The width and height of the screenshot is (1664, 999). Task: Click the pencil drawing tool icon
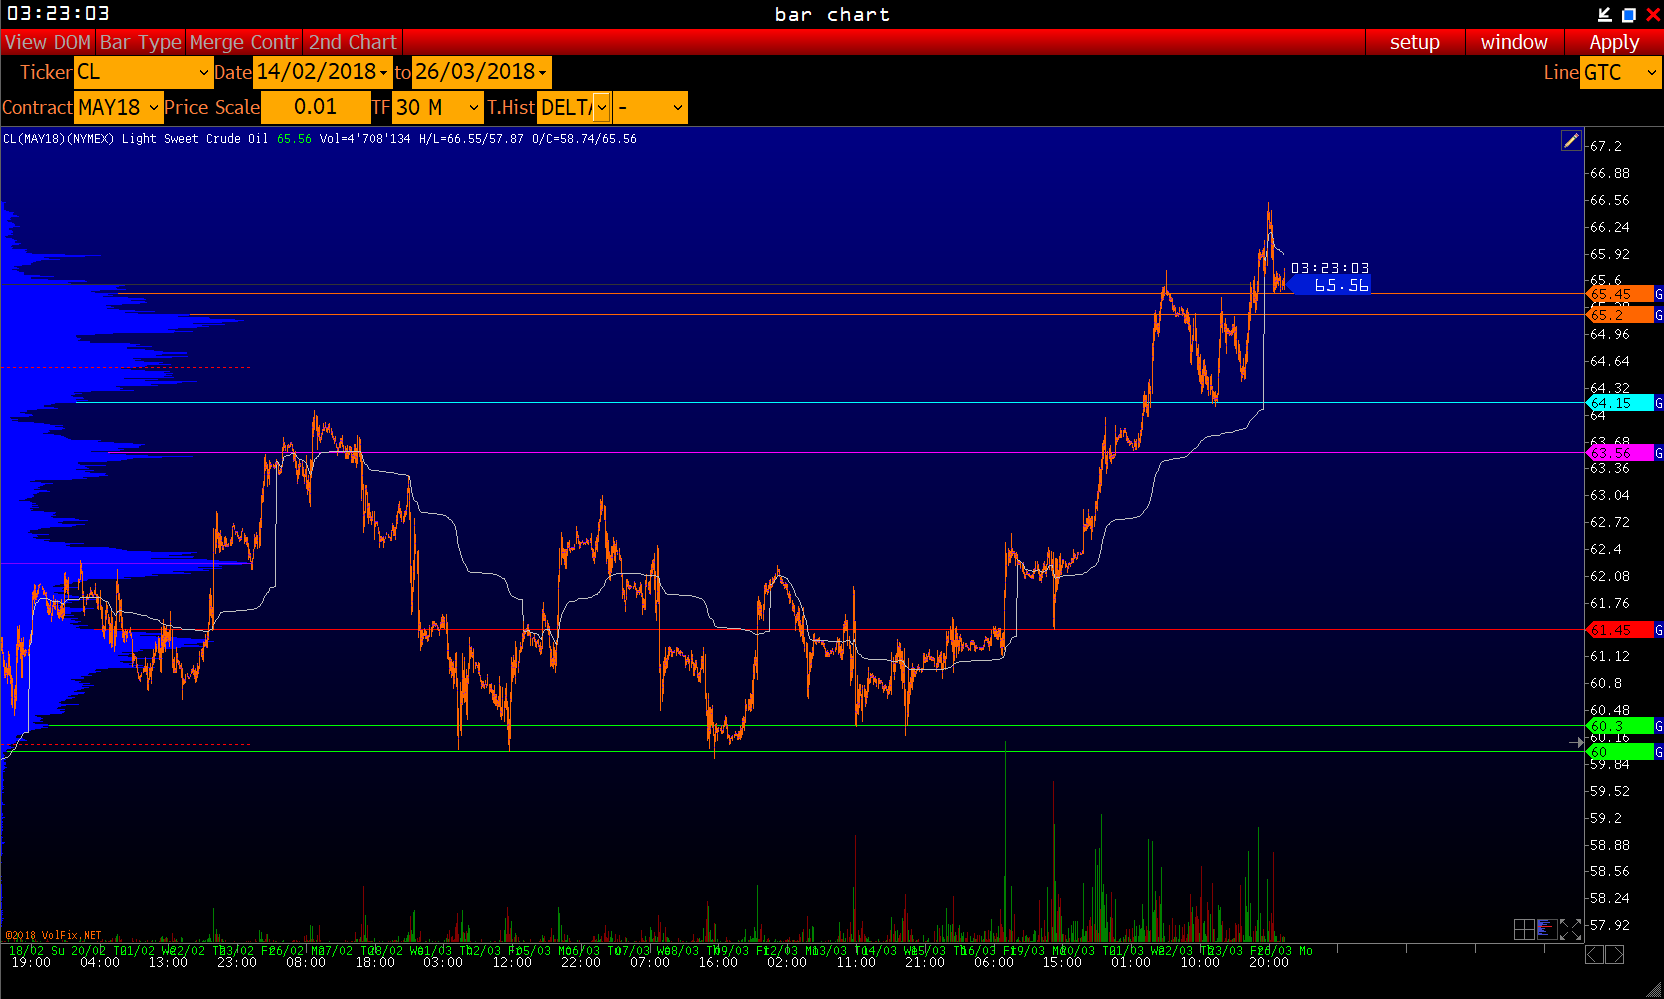[1571, 141]
